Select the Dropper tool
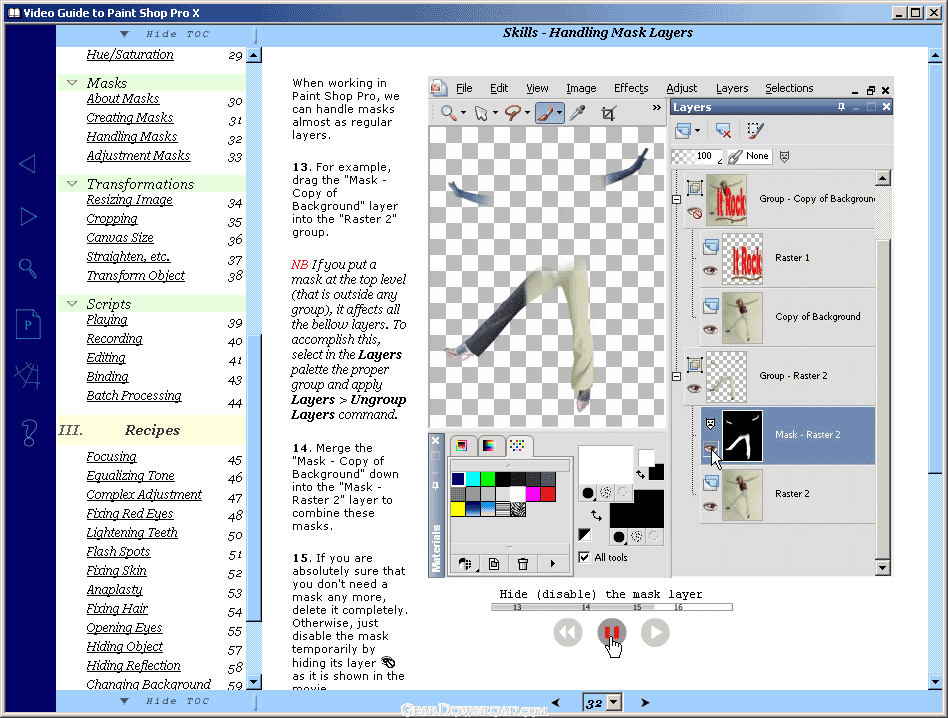 [578, 113]
